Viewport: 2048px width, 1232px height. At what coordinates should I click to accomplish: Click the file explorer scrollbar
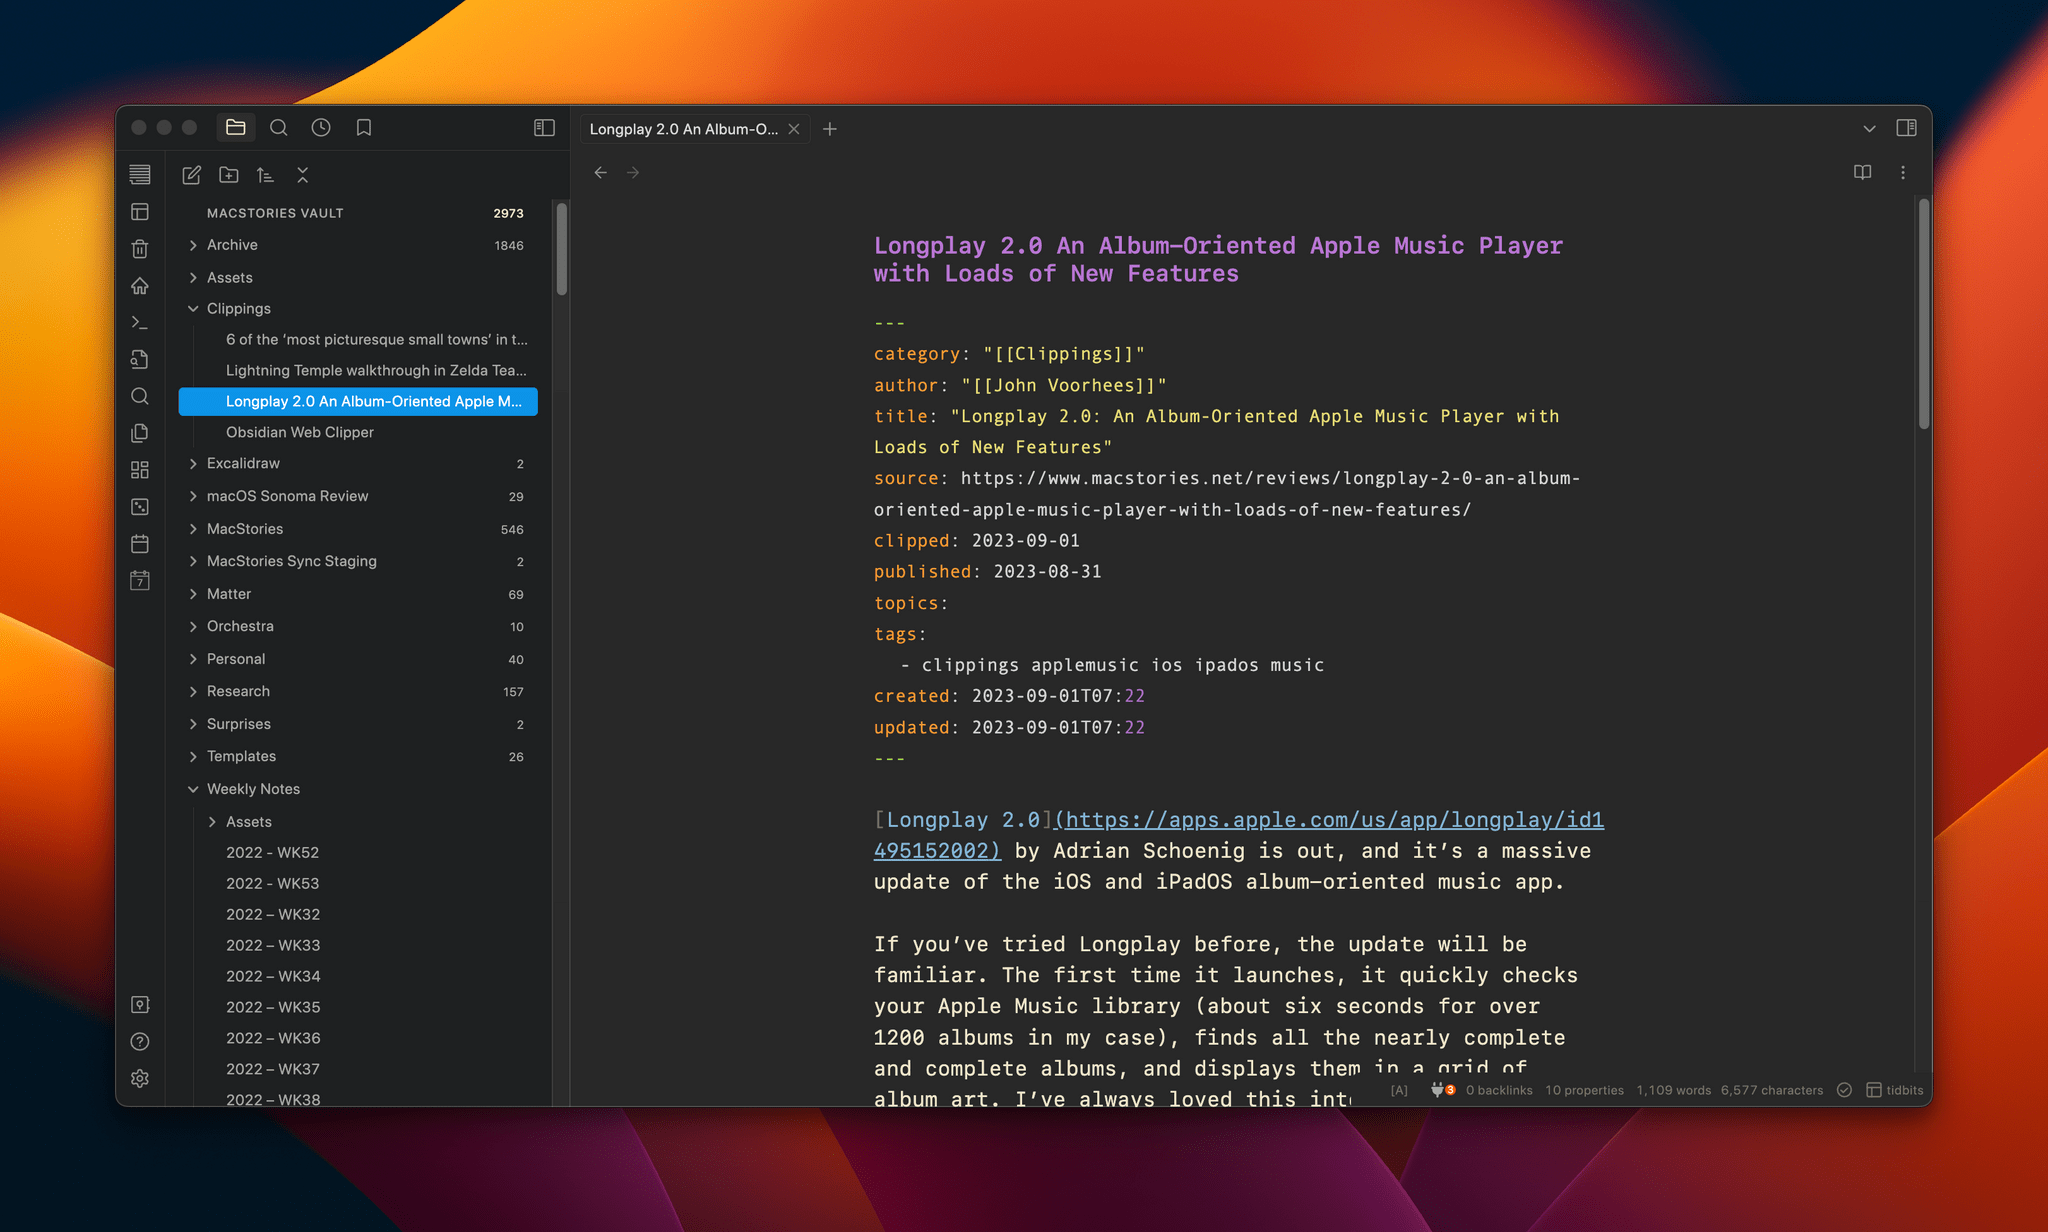point(562,249)
